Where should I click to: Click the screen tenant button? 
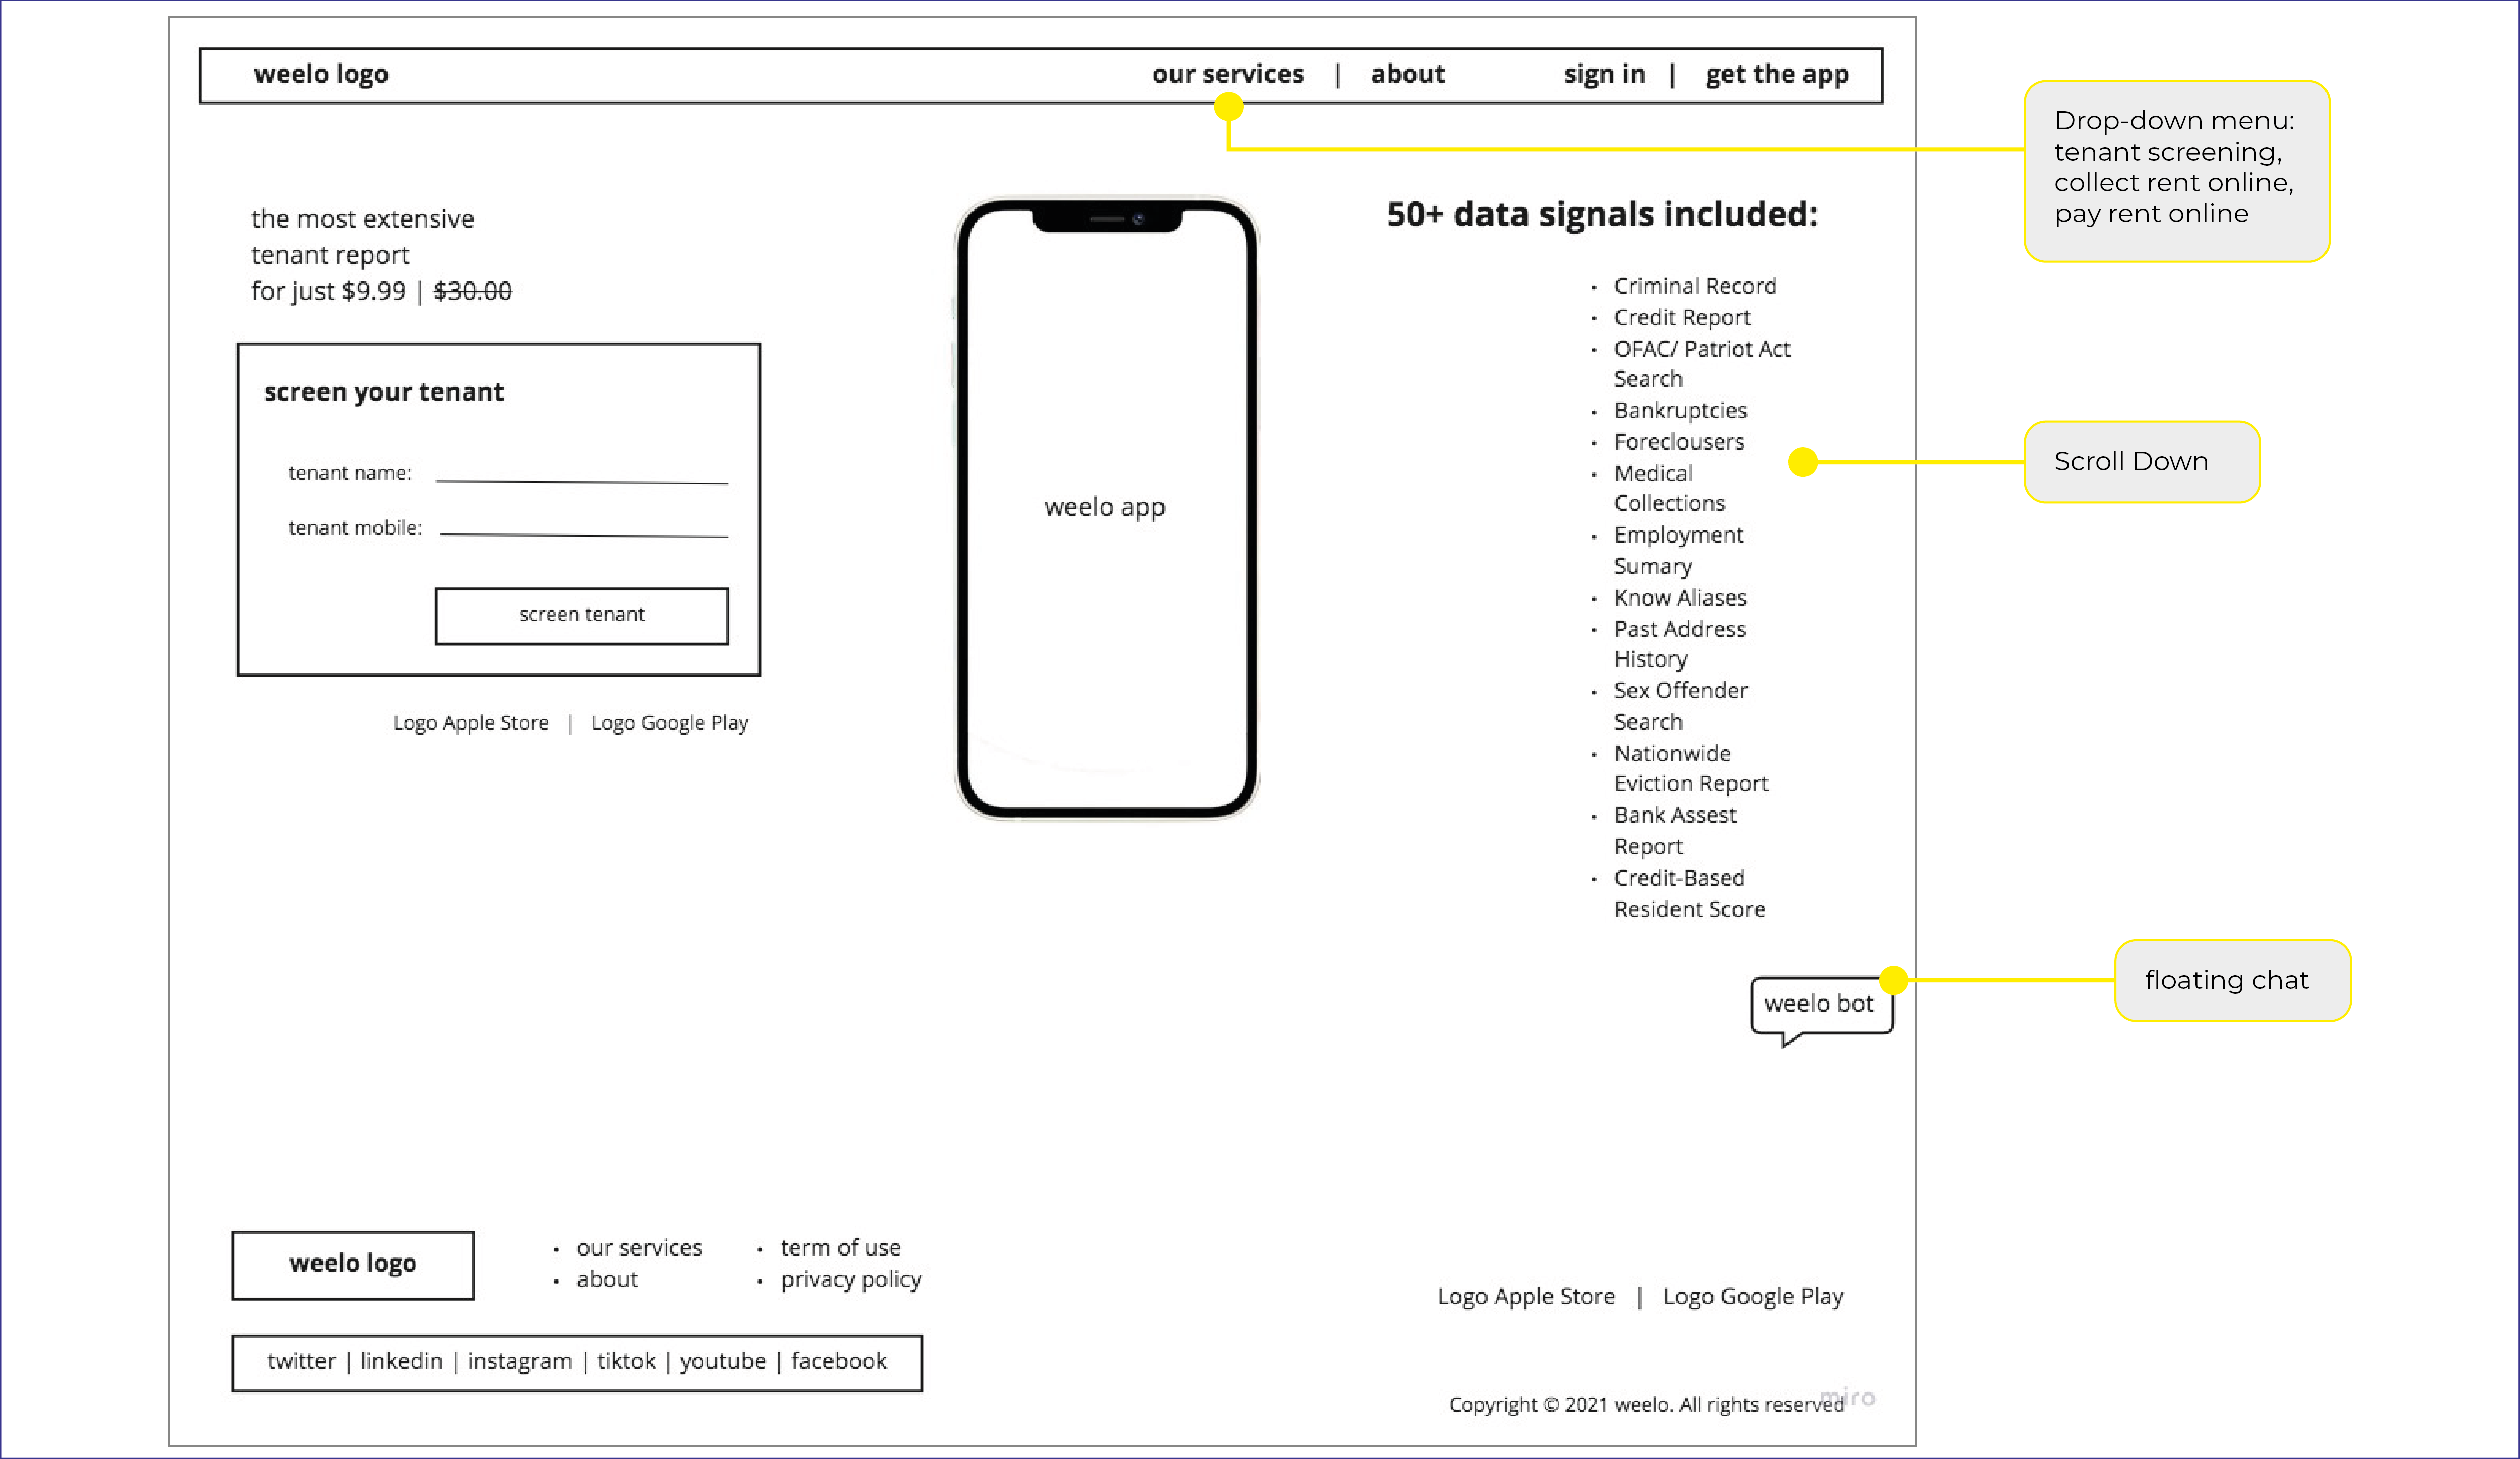[582, 615]
